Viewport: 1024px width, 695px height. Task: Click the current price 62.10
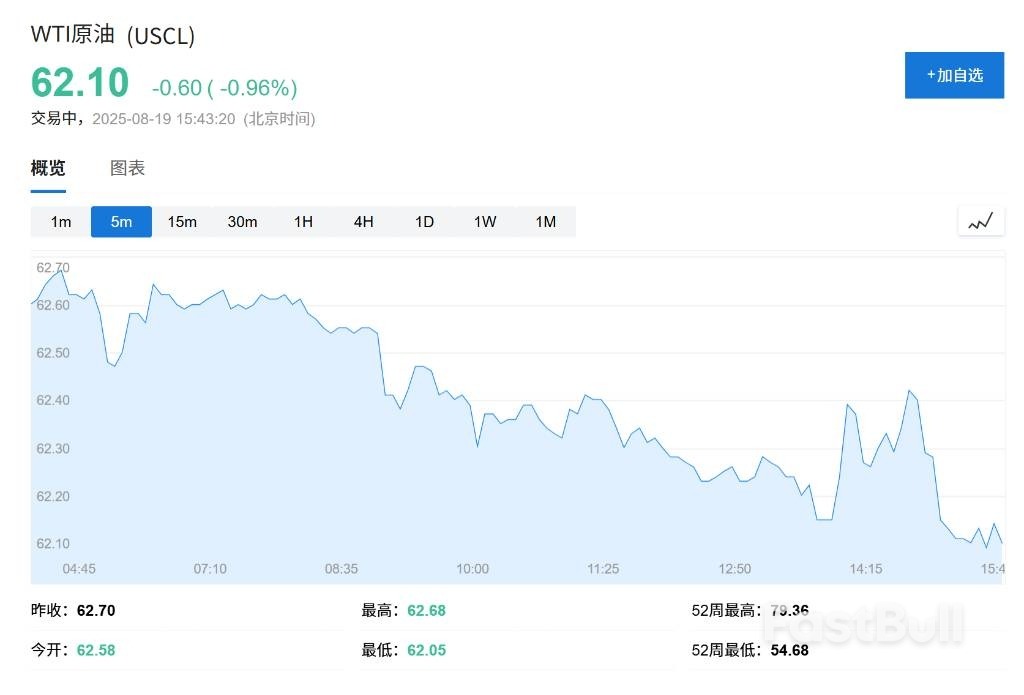(x=78, y=83)
